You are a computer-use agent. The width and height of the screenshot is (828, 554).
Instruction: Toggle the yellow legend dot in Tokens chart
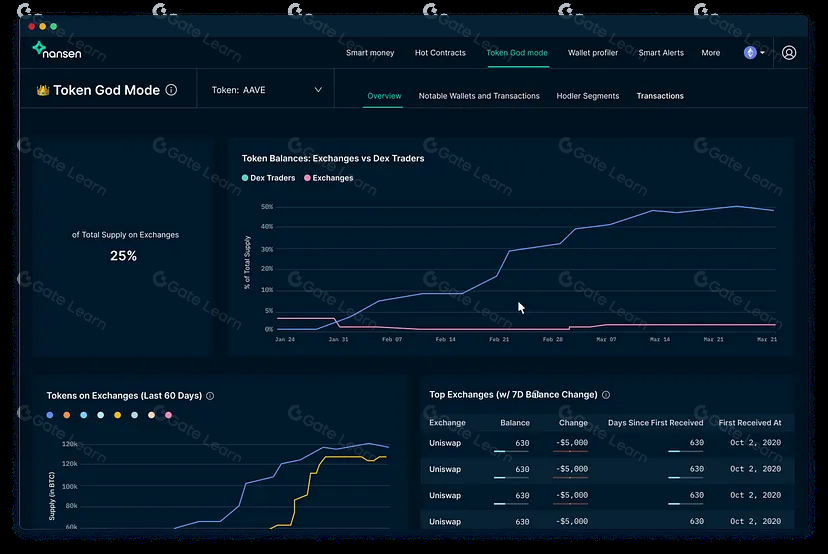[118, 415]
